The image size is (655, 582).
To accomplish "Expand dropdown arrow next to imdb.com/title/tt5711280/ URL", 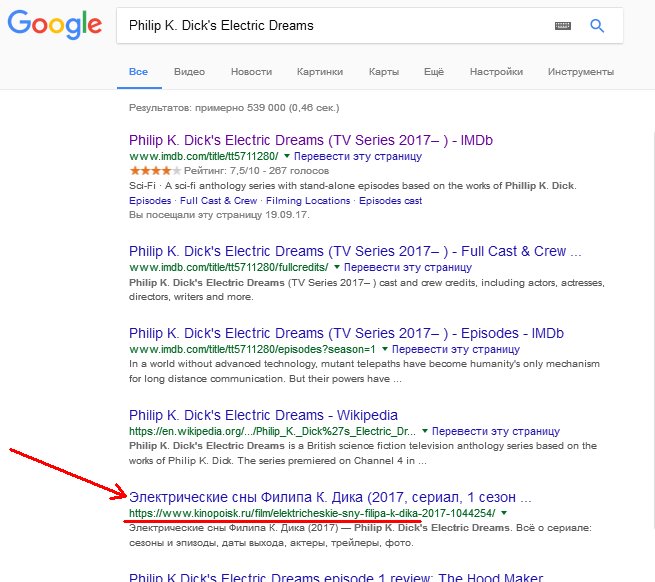I will point(287,156).
